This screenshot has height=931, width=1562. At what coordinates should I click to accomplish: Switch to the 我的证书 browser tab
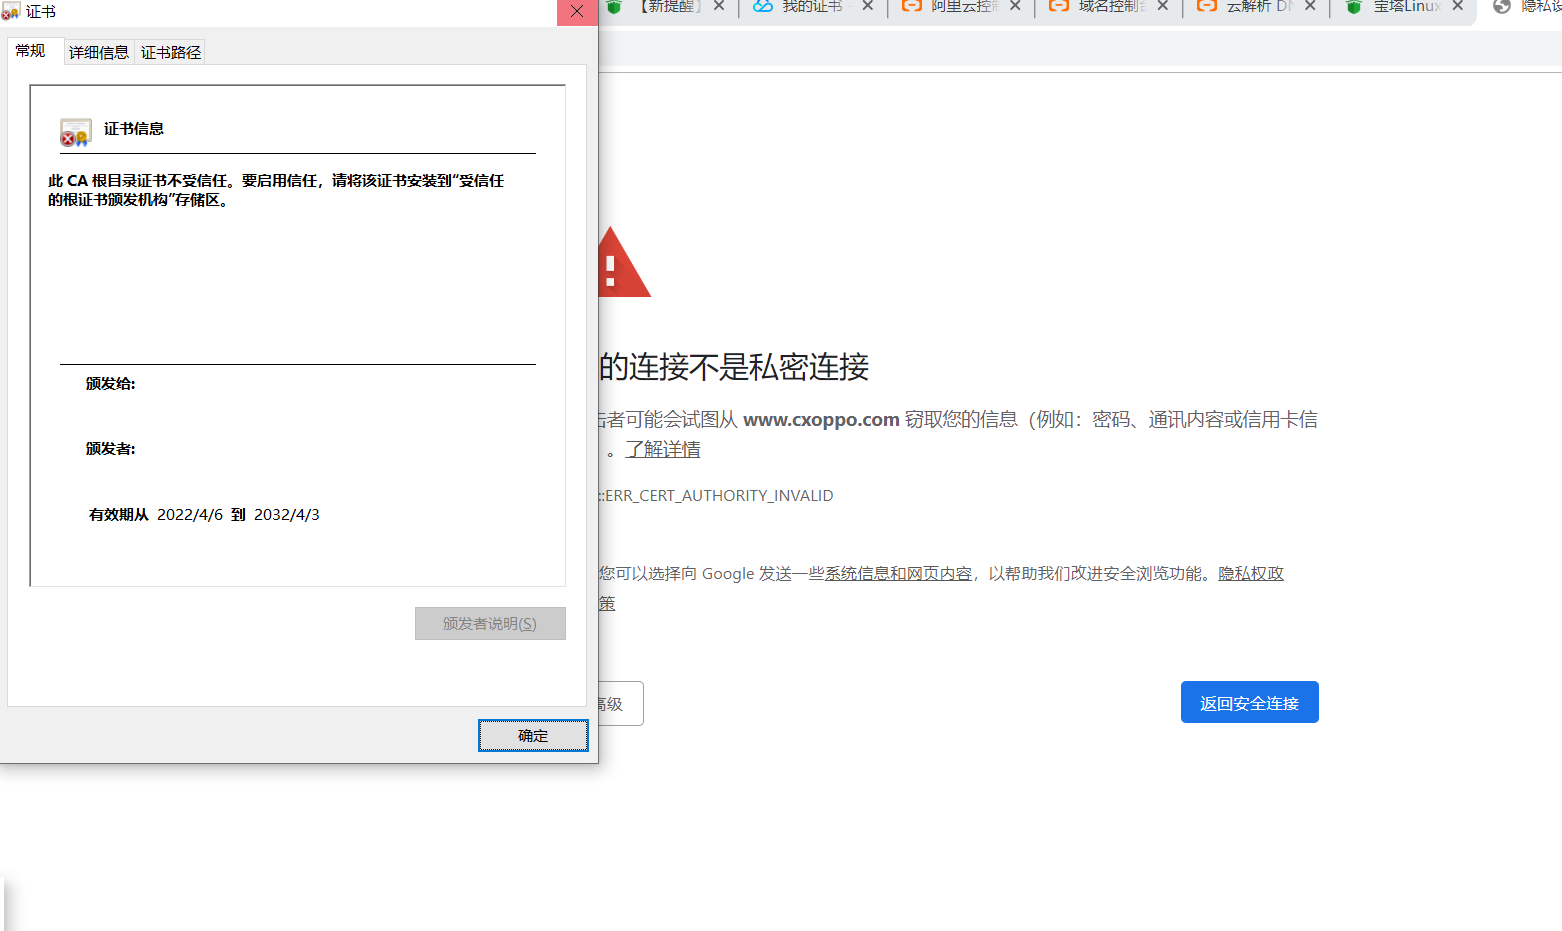(x=812, y=6)
